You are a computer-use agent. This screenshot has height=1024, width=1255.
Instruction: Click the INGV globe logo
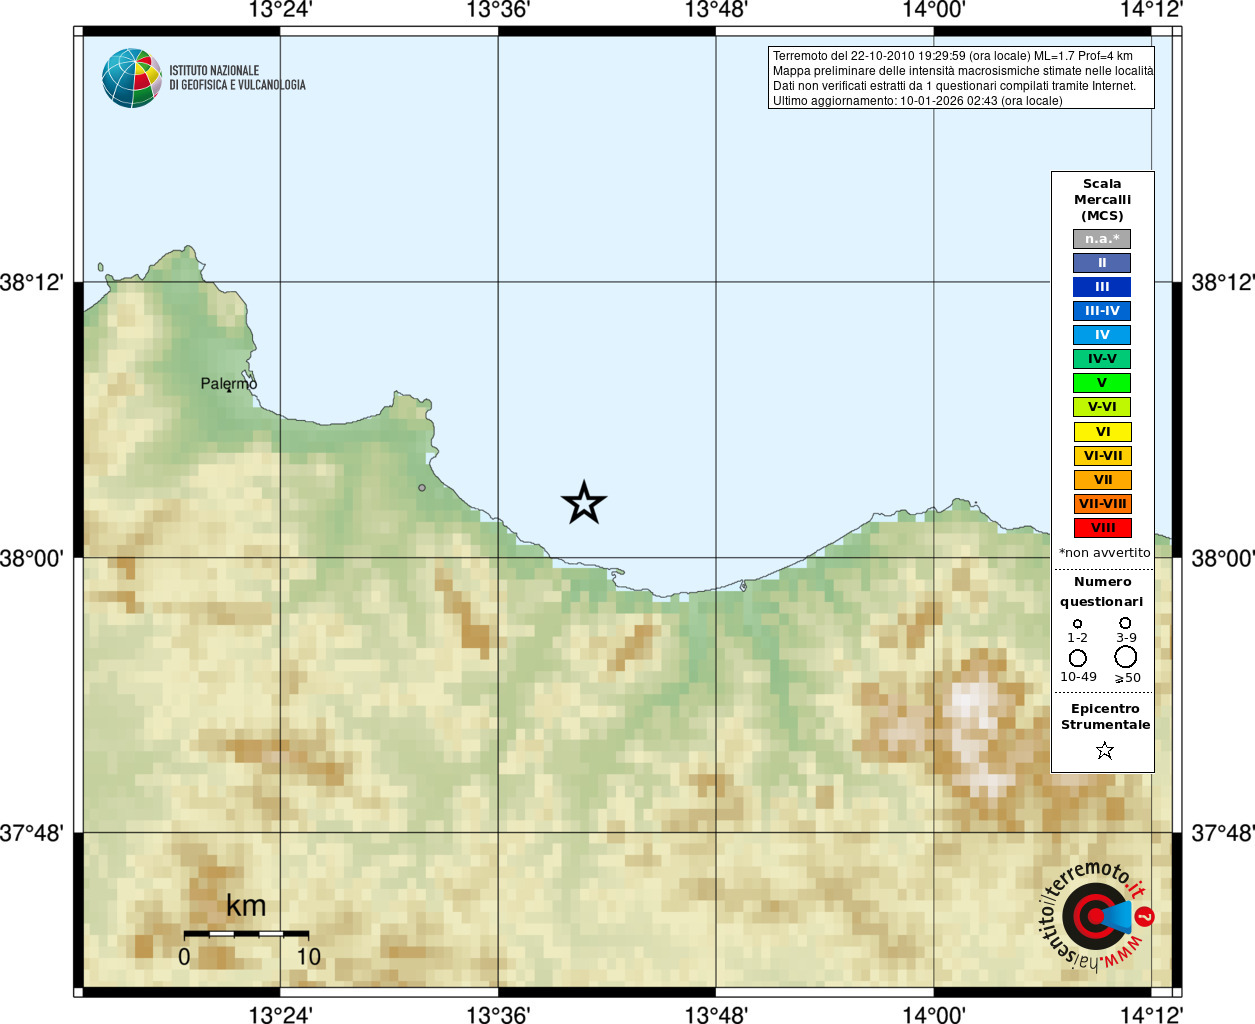132,78
